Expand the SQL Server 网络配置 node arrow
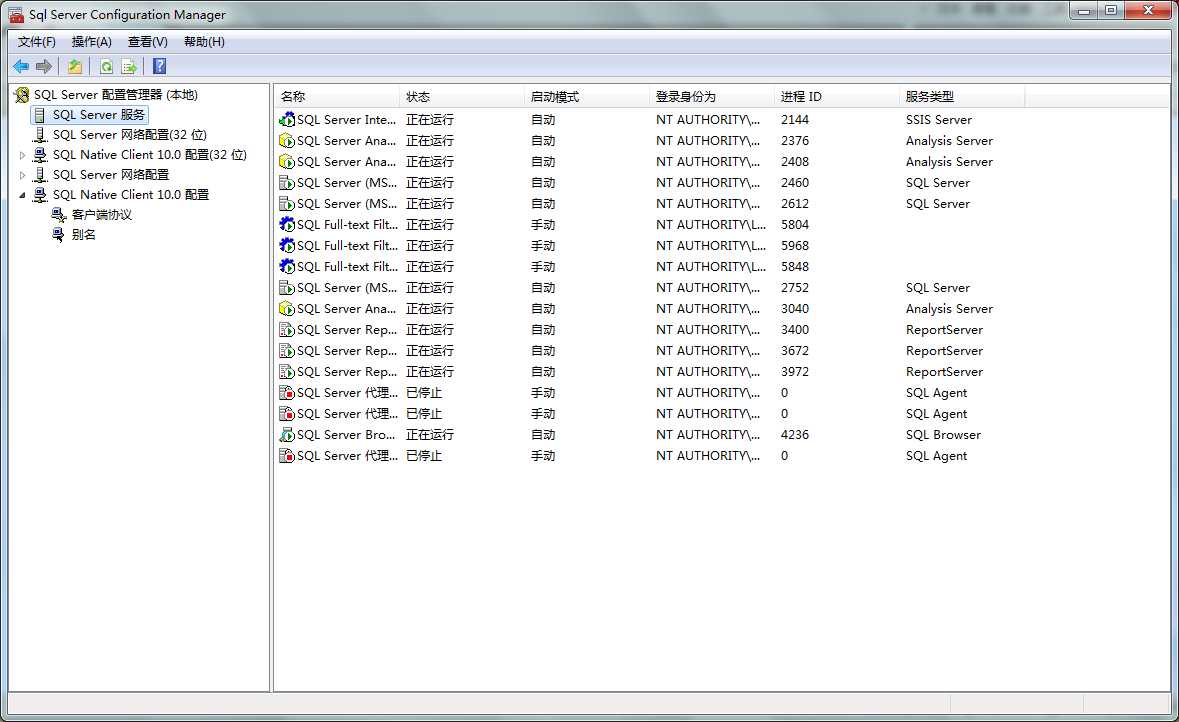1179x722 pixels. pyautogui.click(x=23, y=175)
